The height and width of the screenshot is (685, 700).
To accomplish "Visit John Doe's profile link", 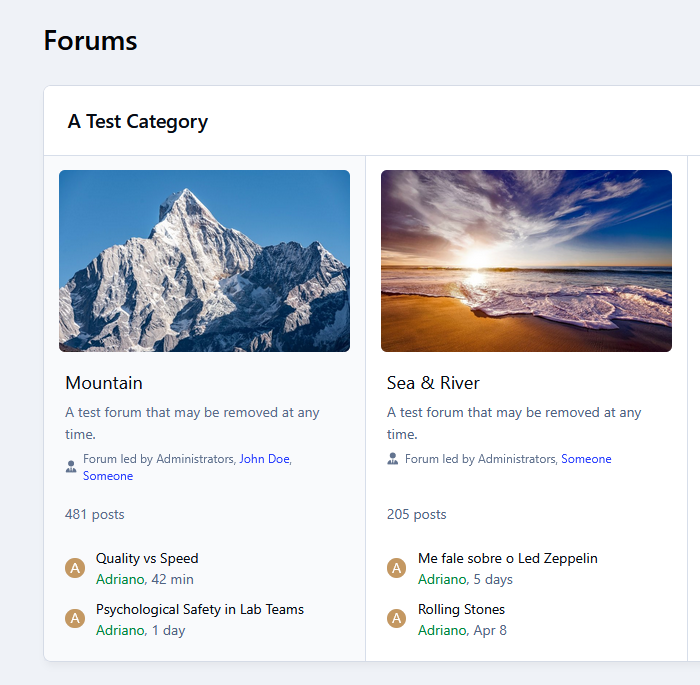I will pyautogui.click(x=264, y=459).
